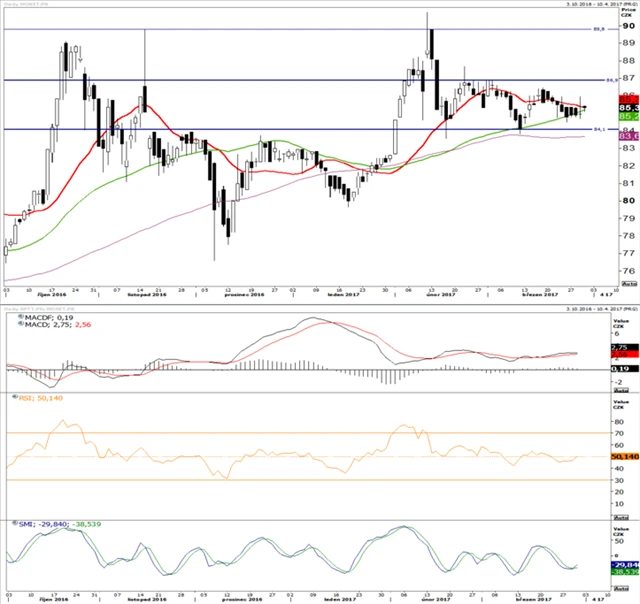
Task: Select the green 85,2 moving average tag
Action: coord(629,117)
